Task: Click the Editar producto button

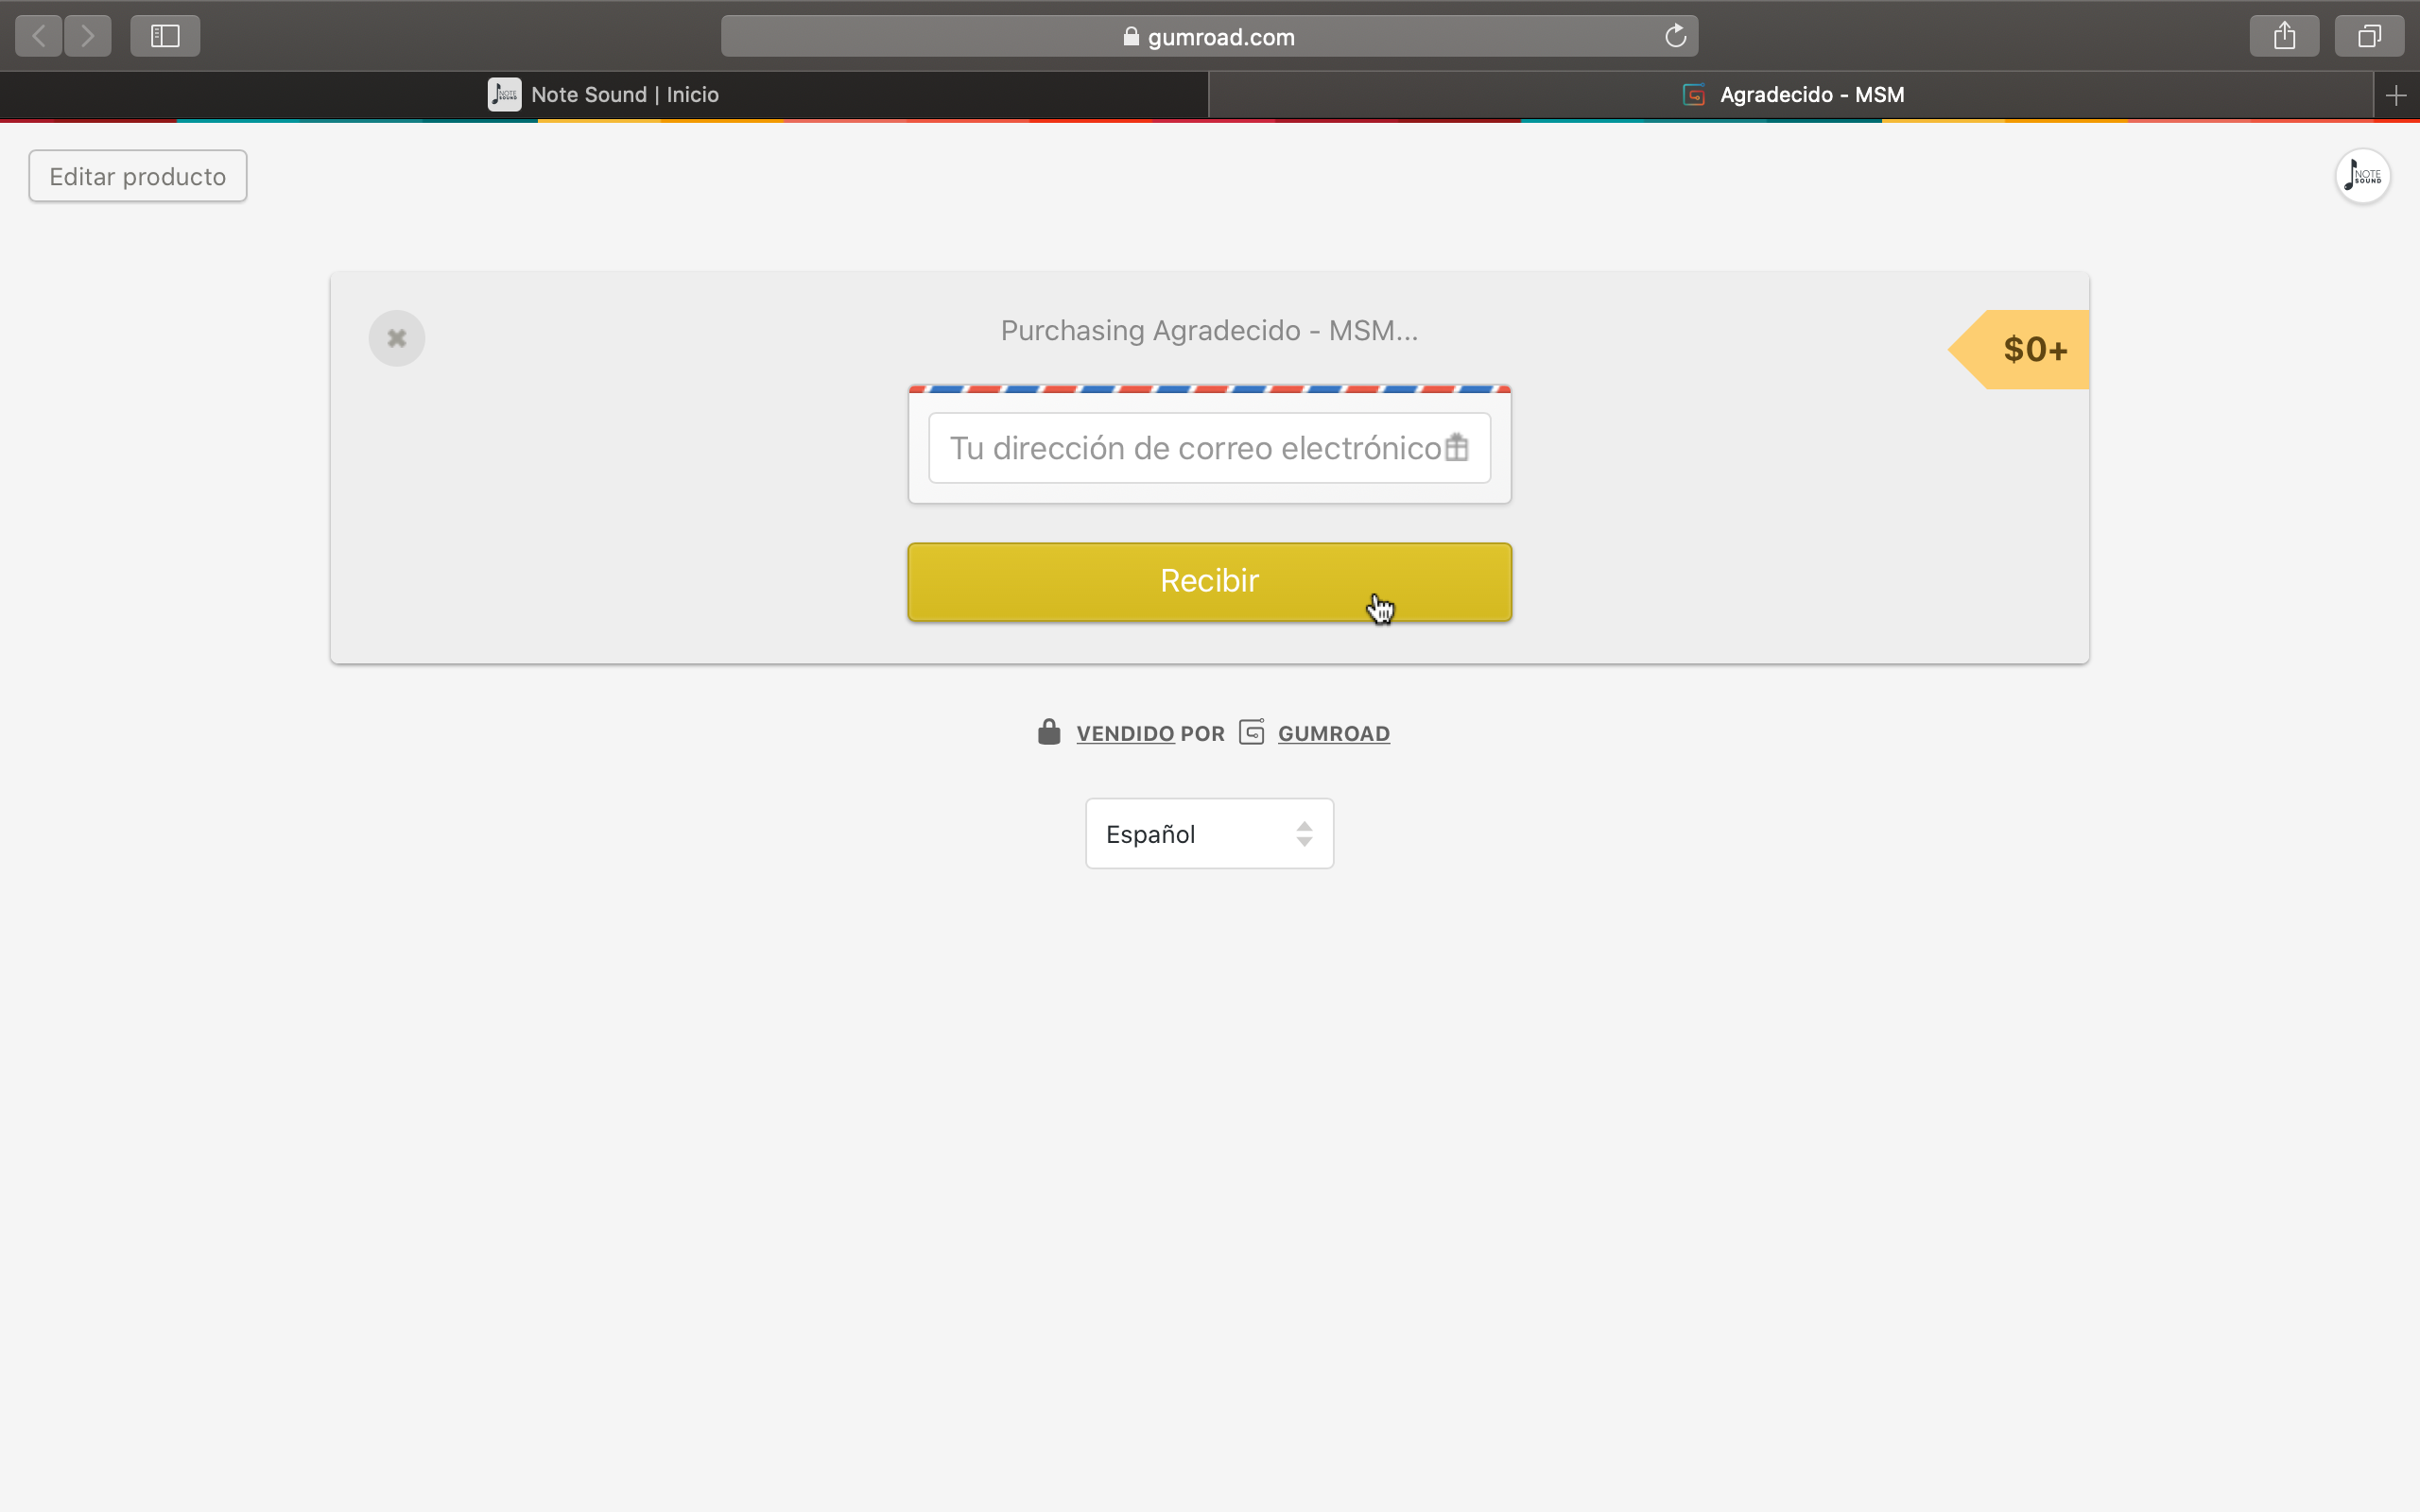Action: coord(138,176)
